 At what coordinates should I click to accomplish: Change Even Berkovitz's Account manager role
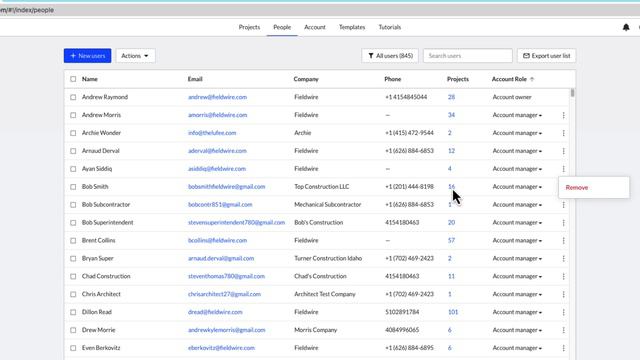coord(517,348)
